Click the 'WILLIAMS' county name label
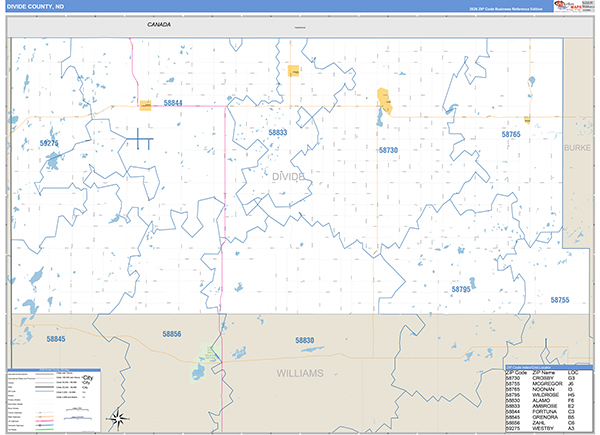 click(x=300, y=373)
